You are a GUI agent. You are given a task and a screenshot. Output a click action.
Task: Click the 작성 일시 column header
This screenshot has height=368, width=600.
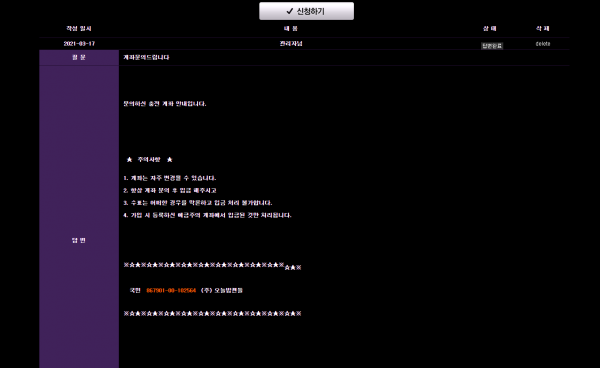pyautogui.click(x=79, y=28)
